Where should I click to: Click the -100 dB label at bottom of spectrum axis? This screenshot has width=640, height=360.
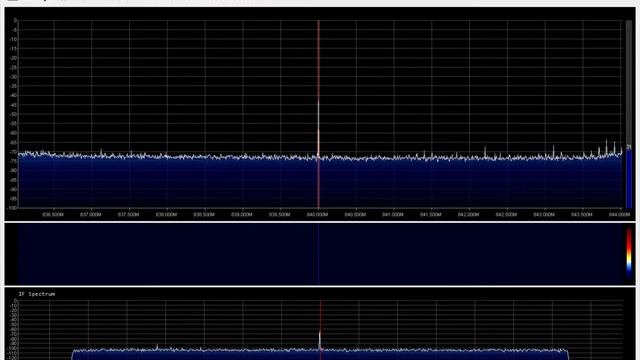click(x=13, y=208)
